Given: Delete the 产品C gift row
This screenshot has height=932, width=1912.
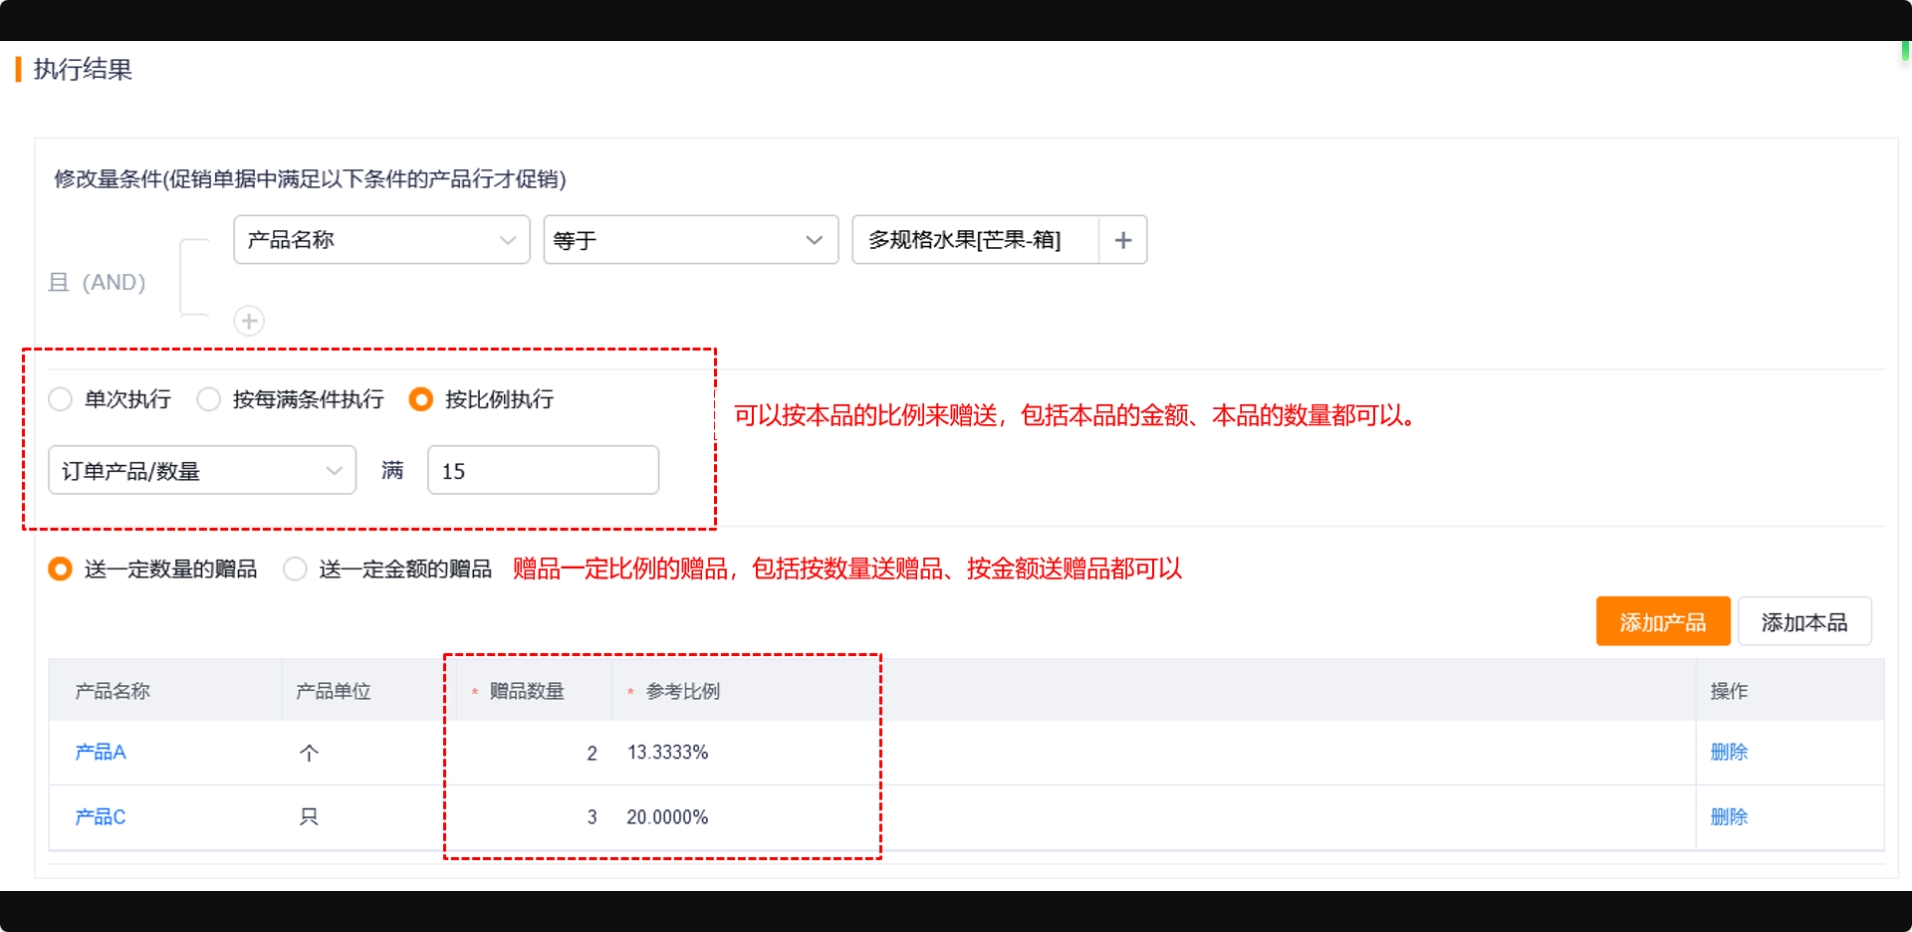Looking at the screenshot, I should [1728, 817].
